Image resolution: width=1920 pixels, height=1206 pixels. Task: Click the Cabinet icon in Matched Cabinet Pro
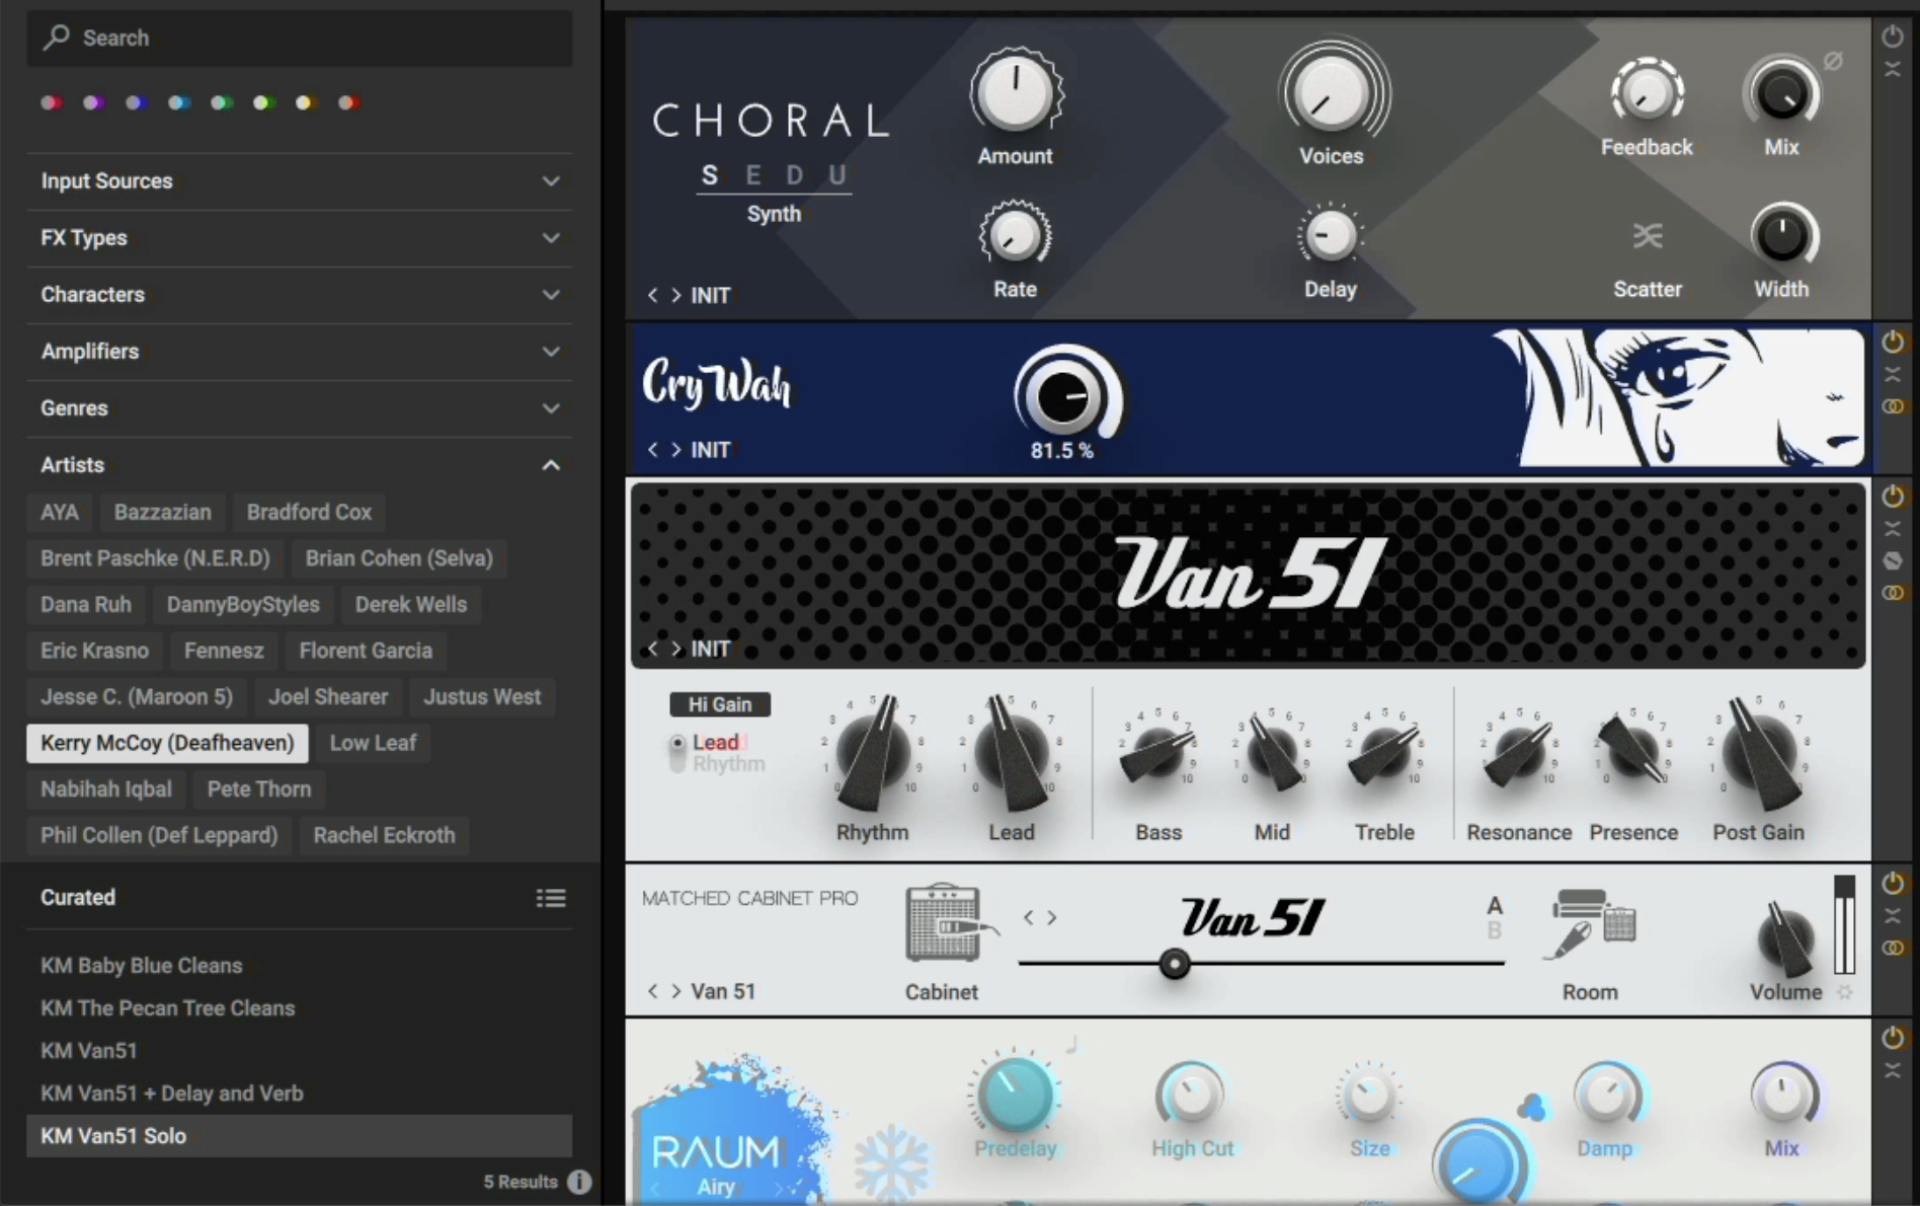tap(944, 923)
